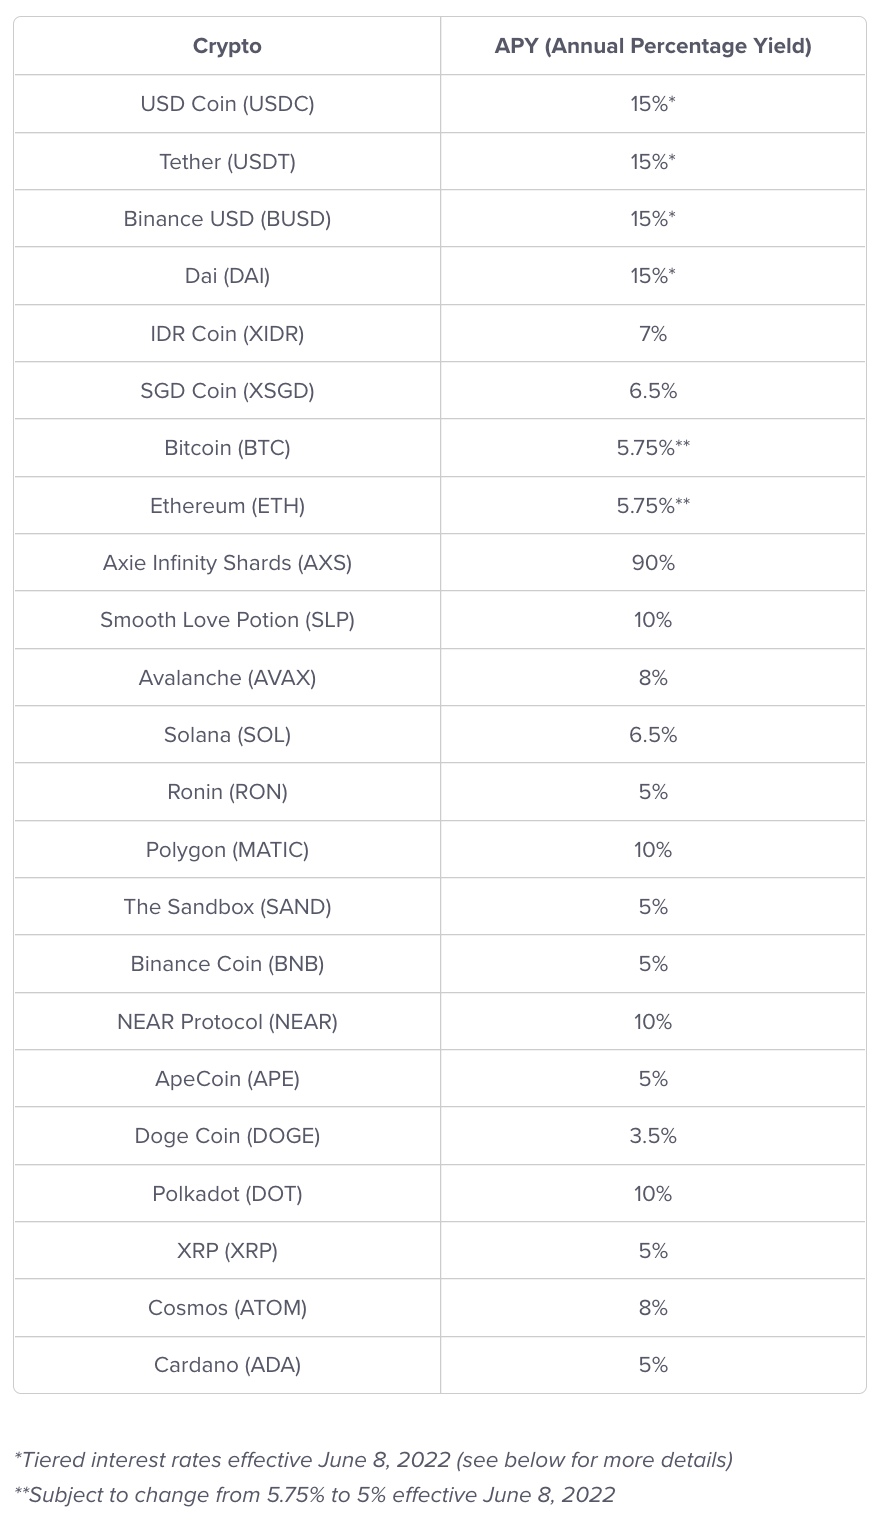The image size is (880, 1528).
Task: Select the Dai (DAI) cell
Action: tap(227, 276)
